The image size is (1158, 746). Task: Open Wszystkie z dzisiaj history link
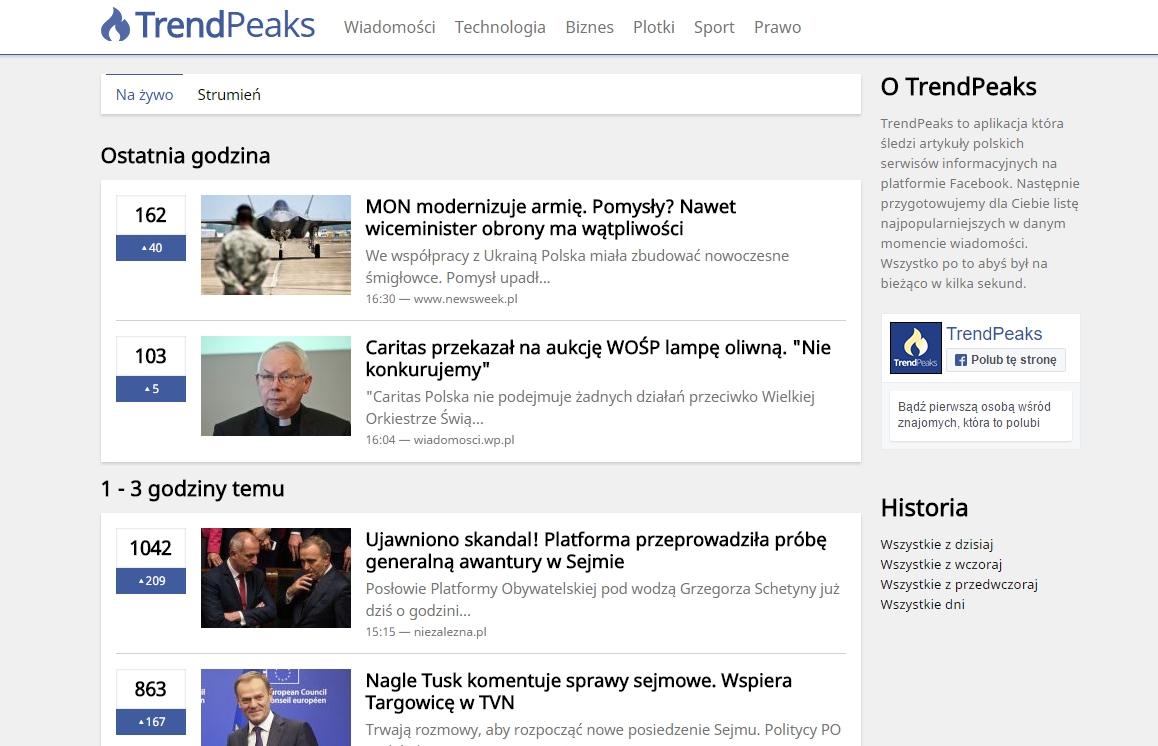(936, 544)
